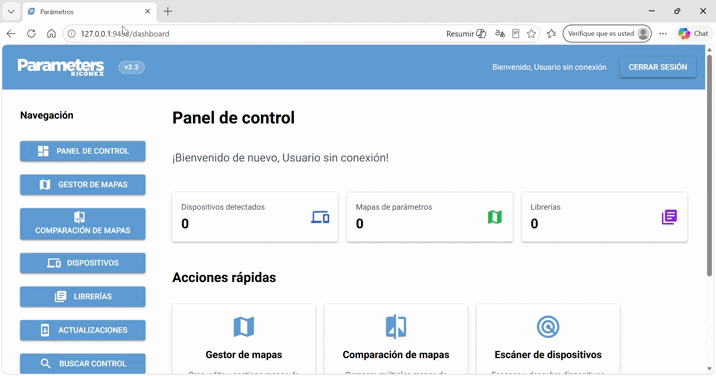Click the compare icon above Comparación de mapas

pos(396,327)
